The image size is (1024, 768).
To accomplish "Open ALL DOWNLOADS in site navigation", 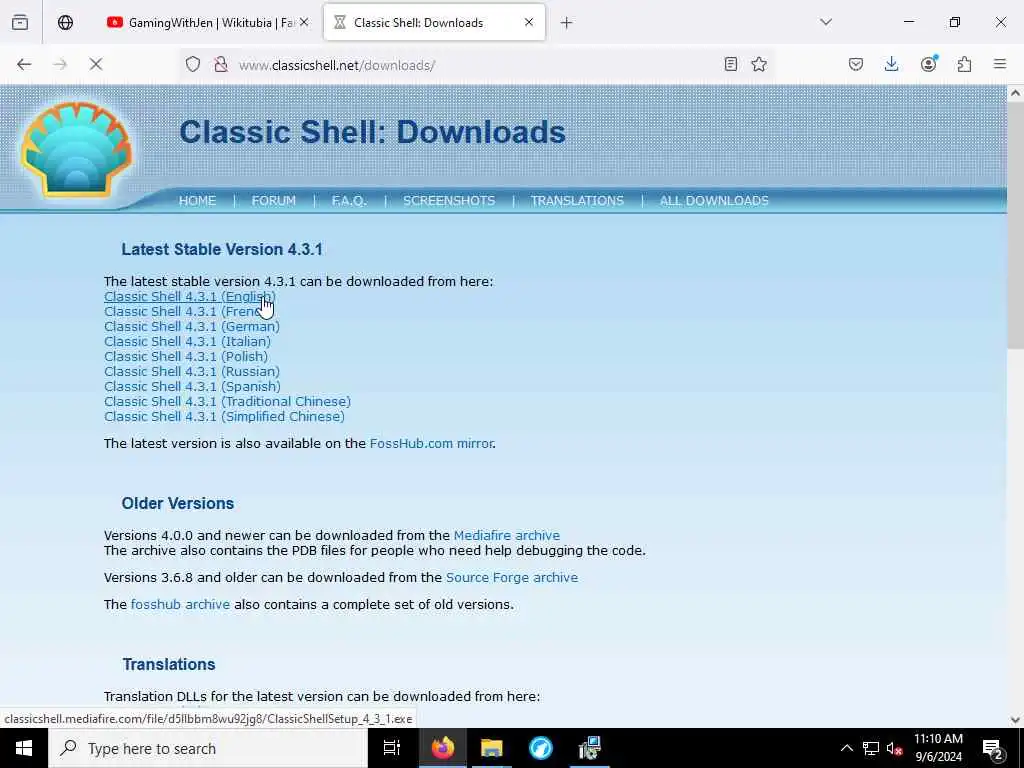I will click(x=714, y=200).
